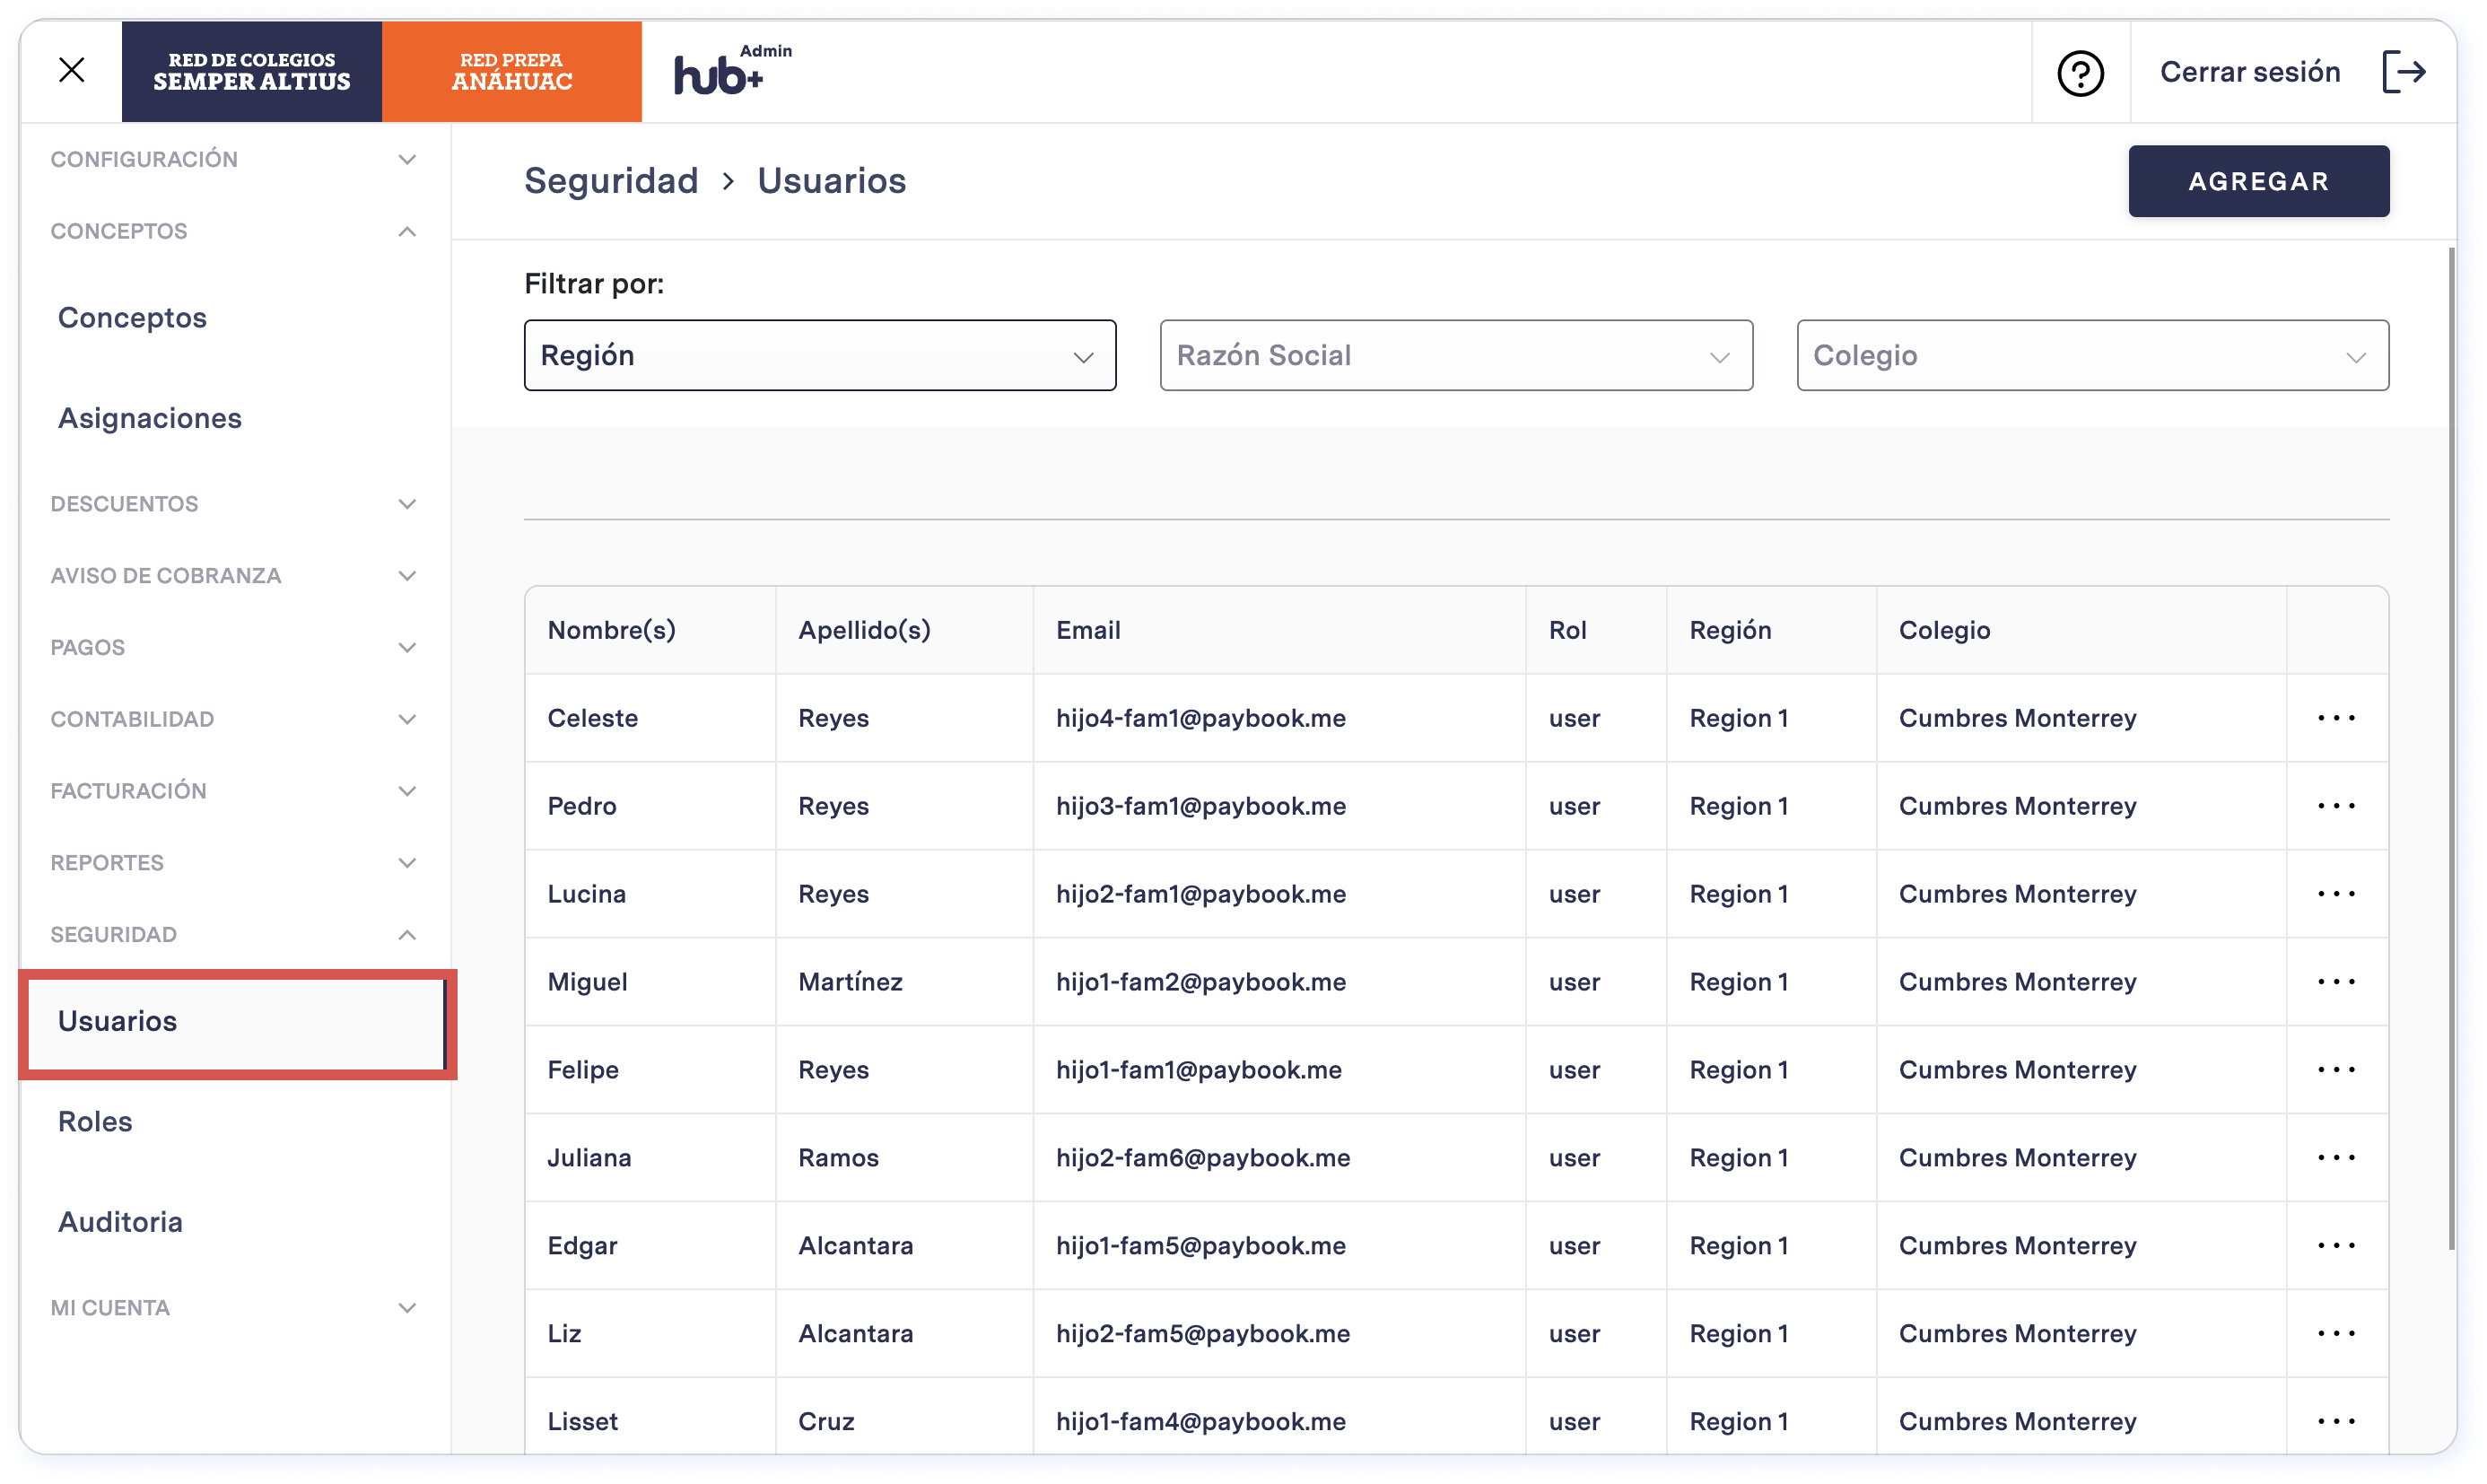Open row options for Pedro Reyes
Image resolution: width=2487 pixels, height=1484 pixels.
coord(2336,806)
